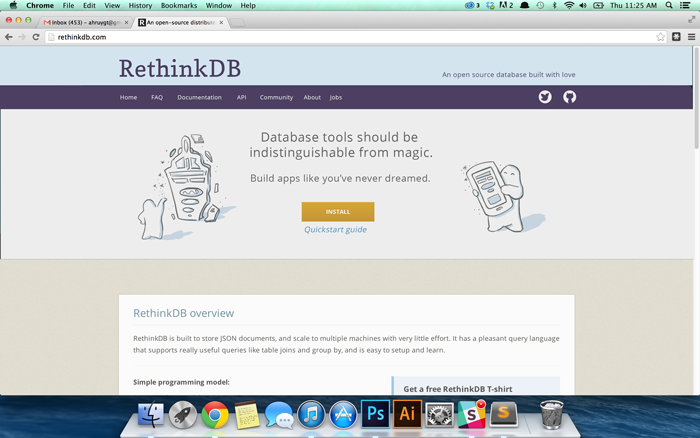The height and width of the screenshot is (438, 700).
Task: Click 'Get a free RethinkDB T-shirt' heading
Action: coord(458,389)
